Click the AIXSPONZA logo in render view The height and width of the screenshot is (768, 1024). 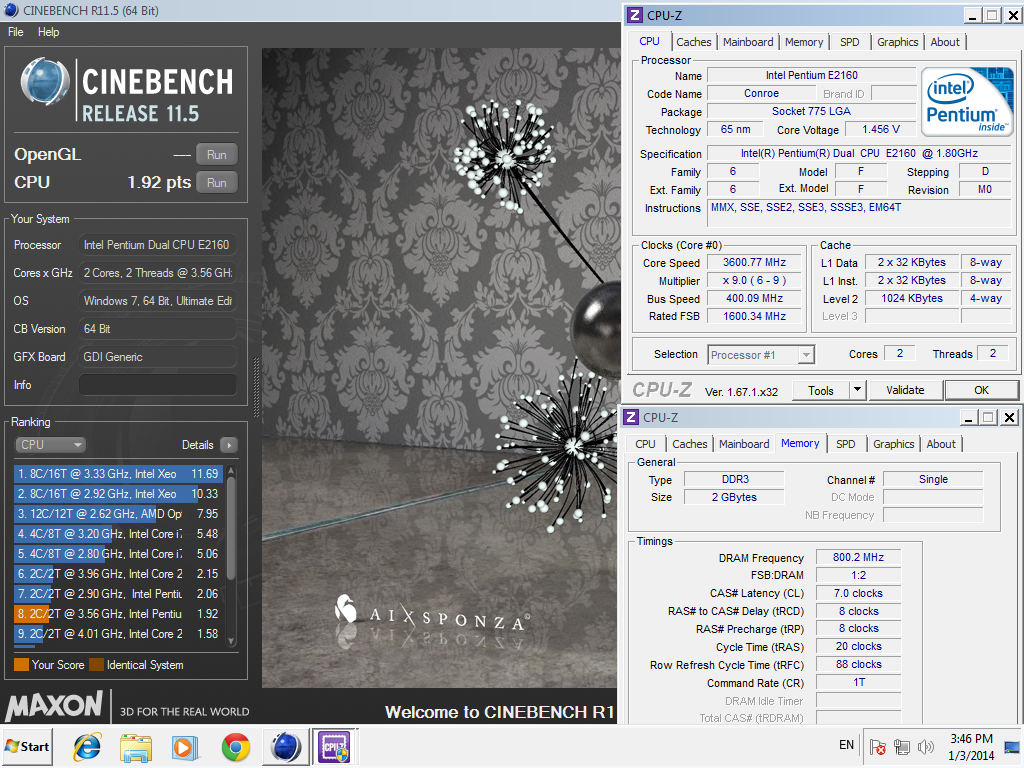pos(432,614)
